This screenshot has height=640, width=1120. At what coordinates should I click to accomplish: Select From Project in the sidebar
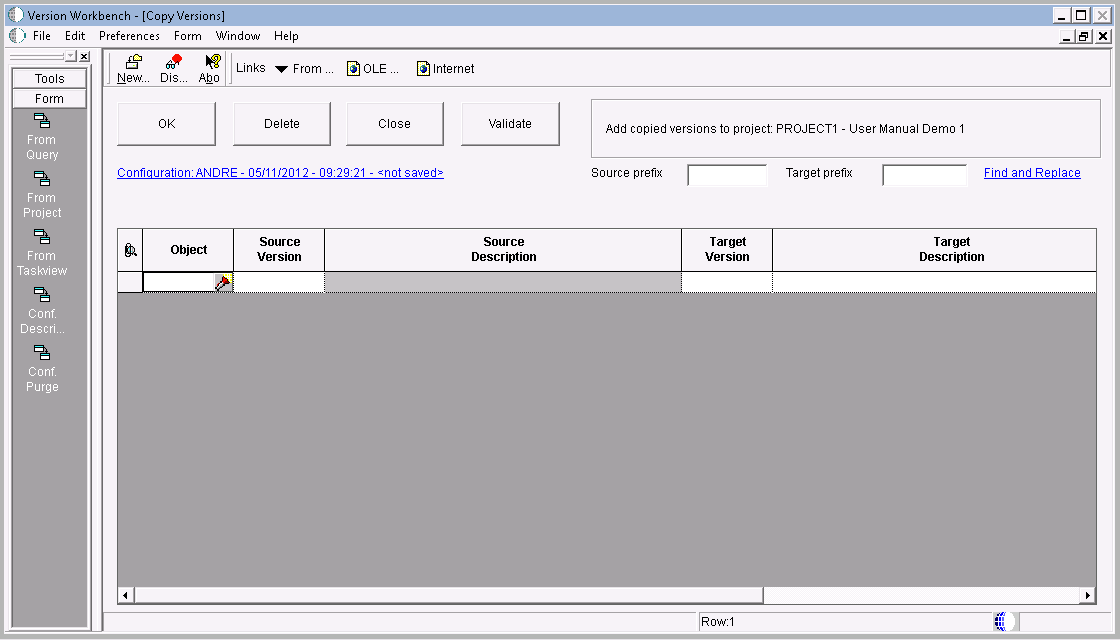[41, 197]
